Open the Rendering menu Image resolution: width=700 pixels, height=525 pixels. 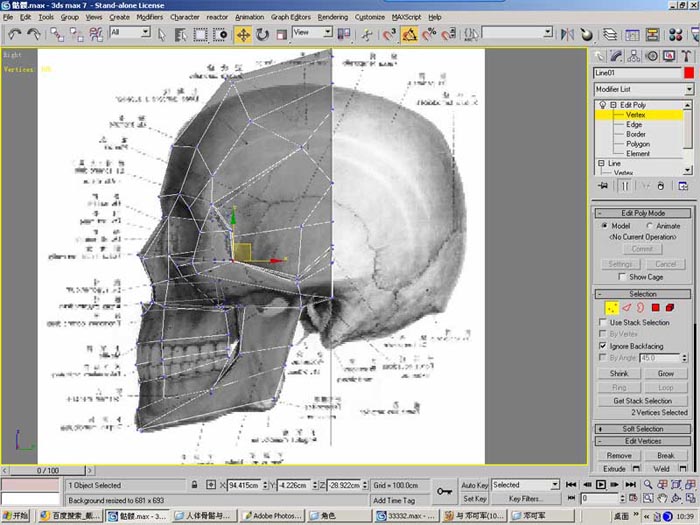333,17
